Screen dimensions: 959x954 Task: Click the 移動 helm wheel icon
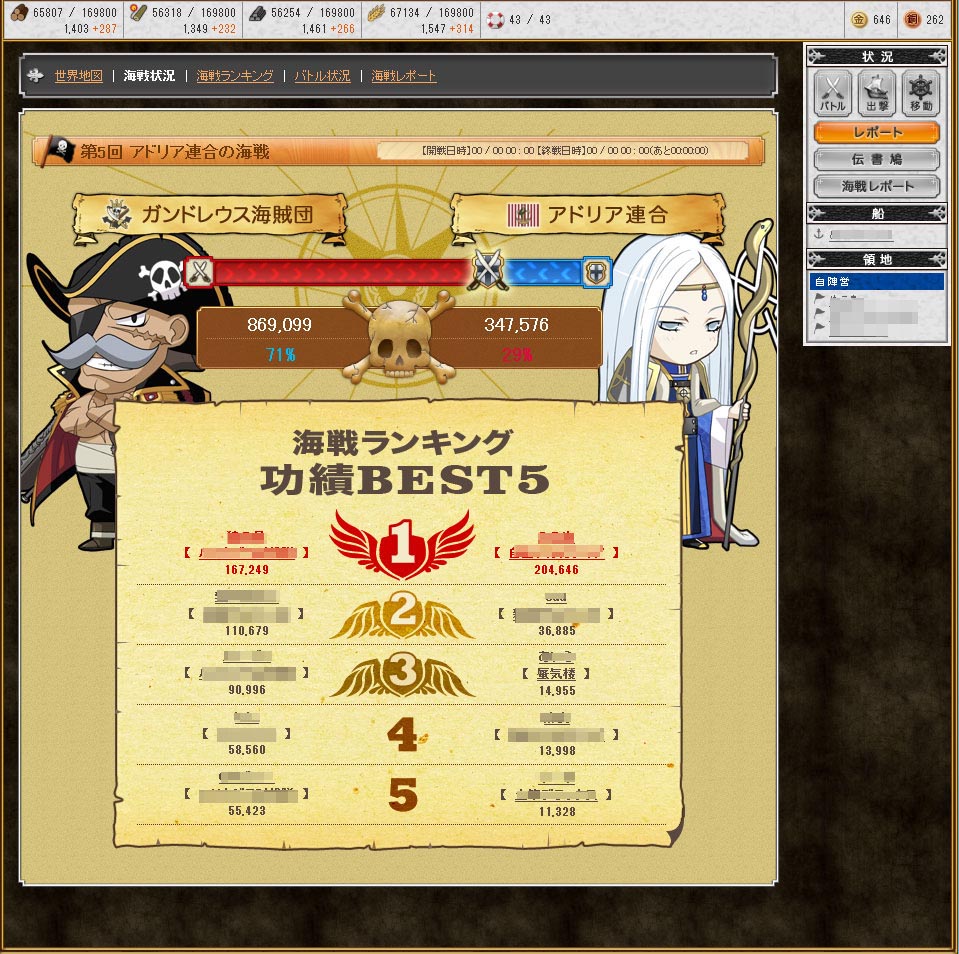pyautogui.click(x=920, y=93)
